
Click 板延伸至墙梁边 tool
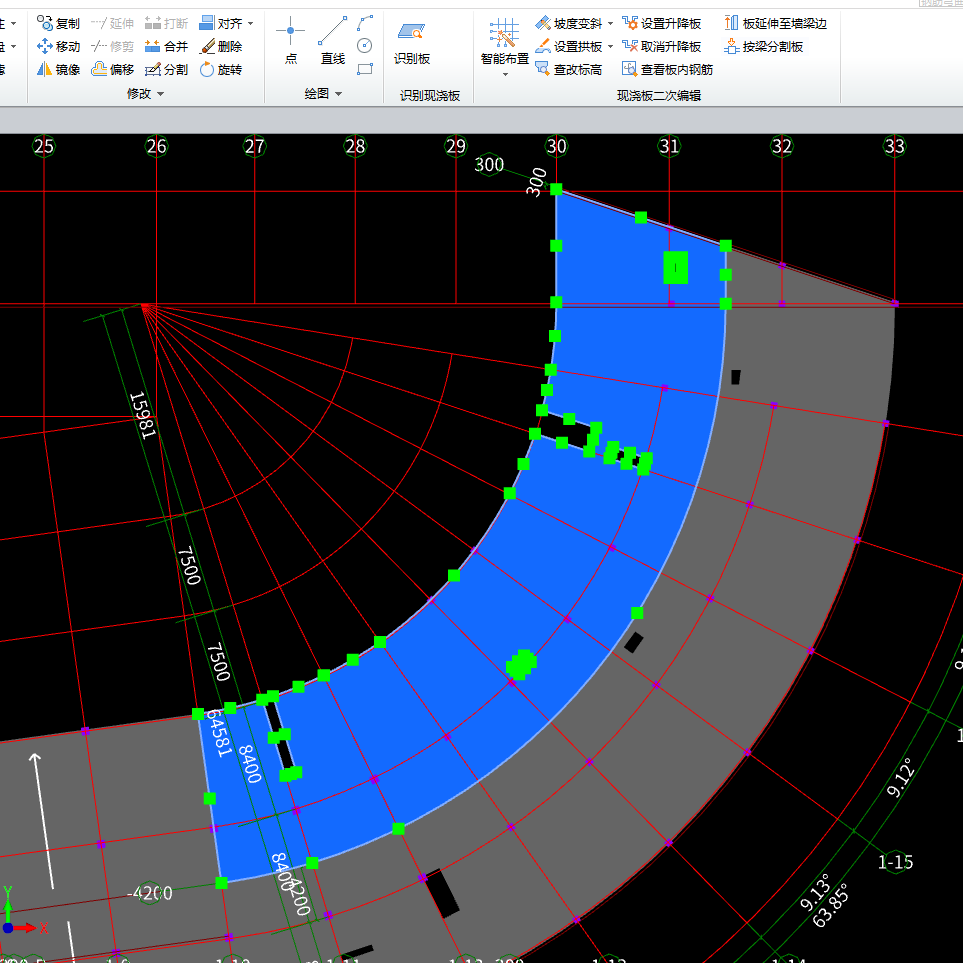[775, 23]
